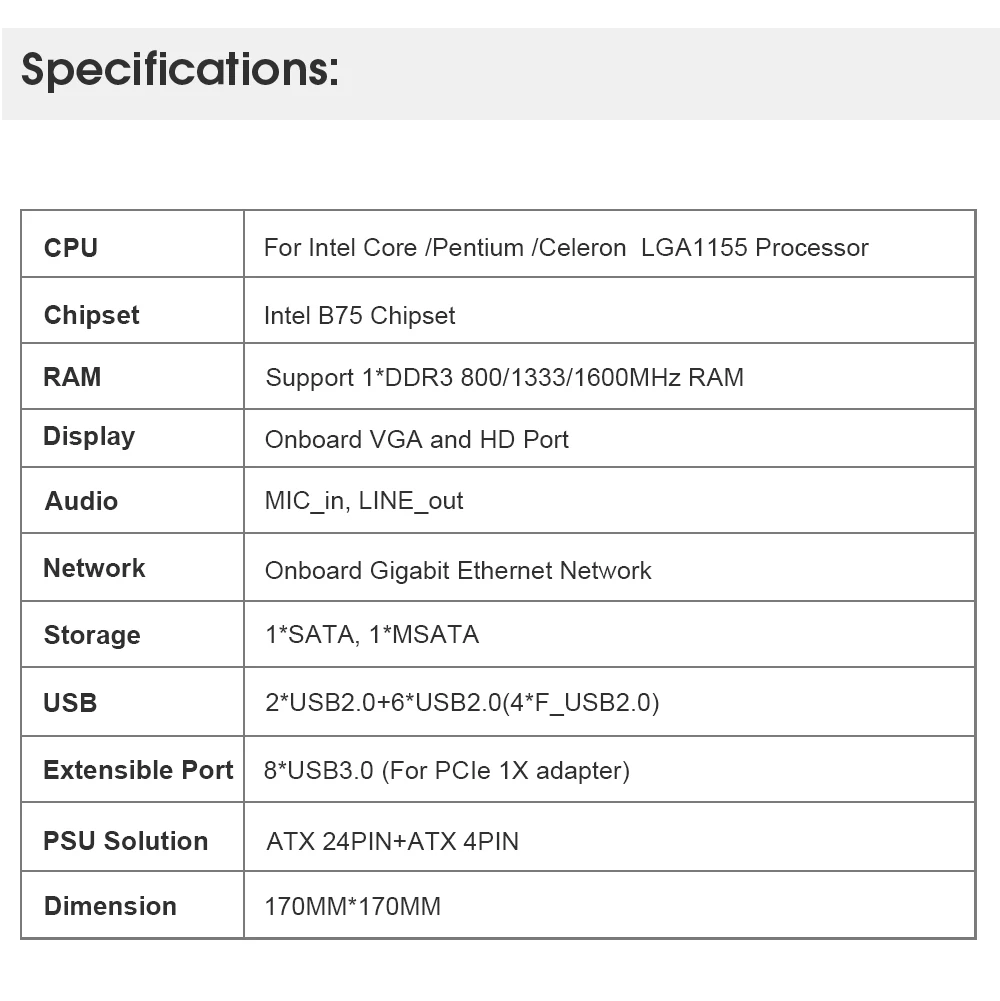Click the Chipset row label
This screenshot has width=1000, height=1001.
pyautogui.click(x=91, y=315)
